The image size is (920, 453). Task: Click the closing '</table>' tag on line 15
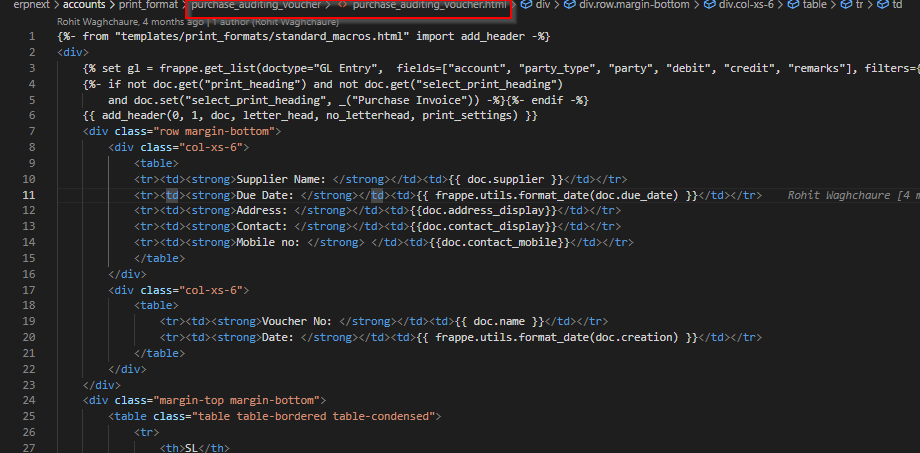click(160, 258)
